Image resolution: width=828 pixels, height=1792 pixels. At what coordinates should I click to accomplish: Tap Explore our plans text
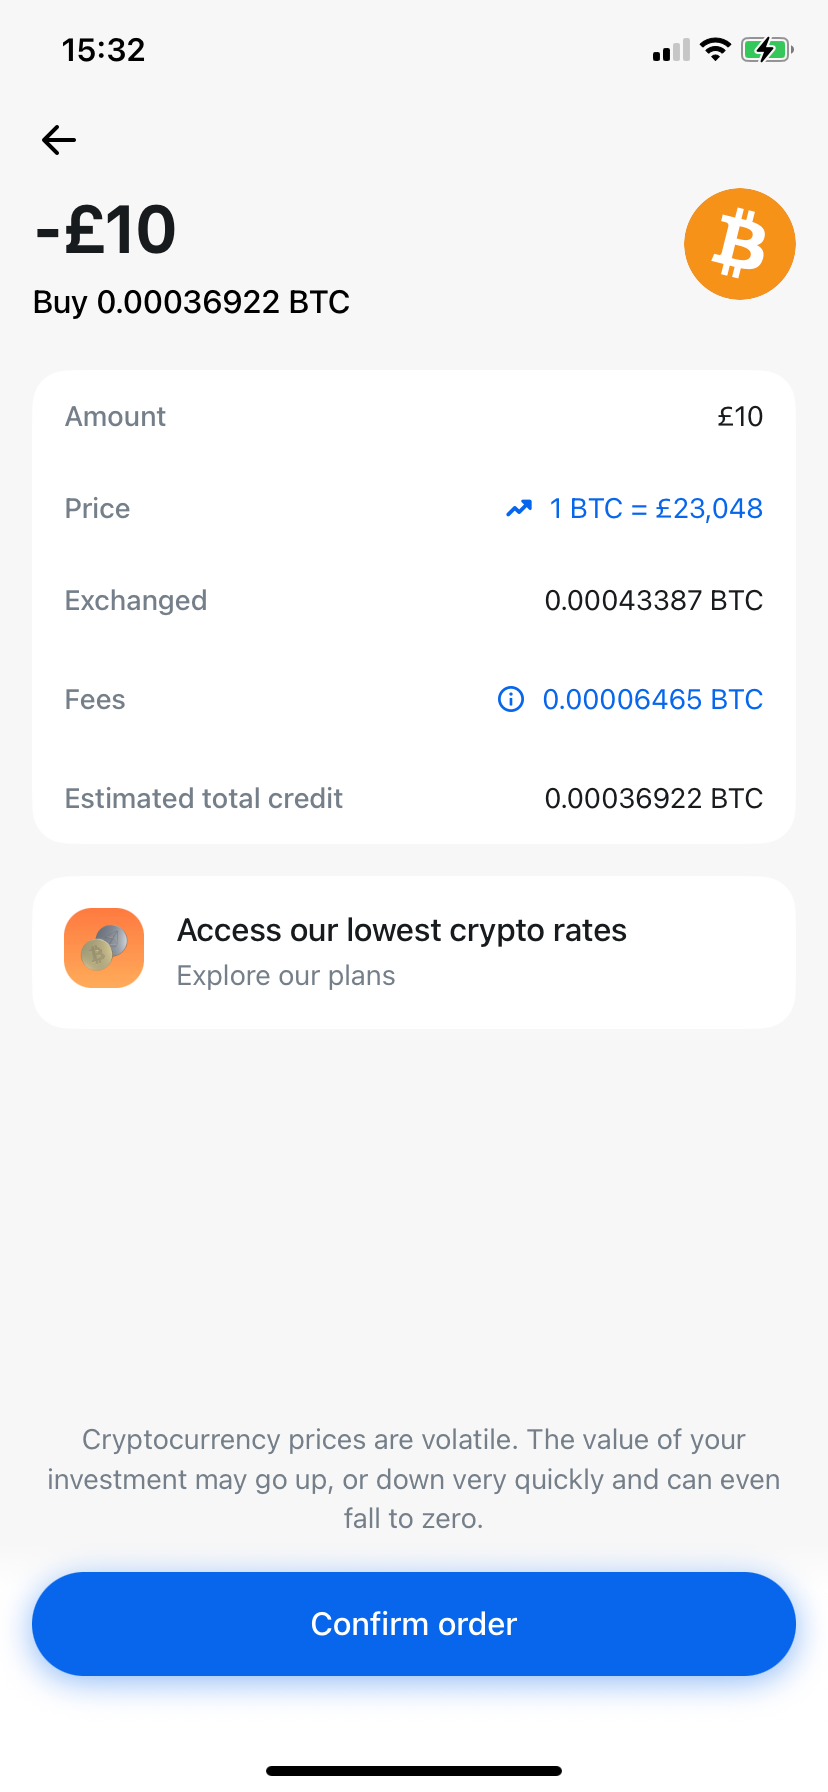pyautogui.click(x=286, y=976)
